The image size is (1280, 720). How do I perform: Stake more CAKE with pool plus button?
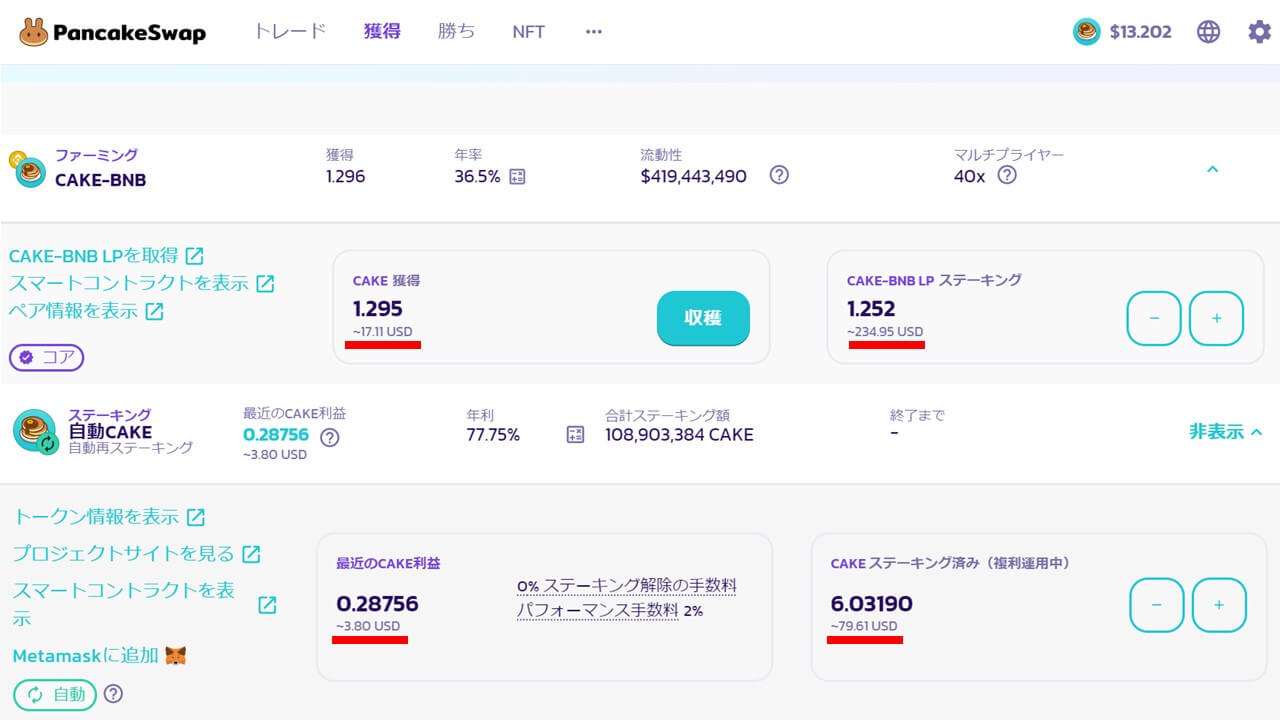pos(1219,605)
